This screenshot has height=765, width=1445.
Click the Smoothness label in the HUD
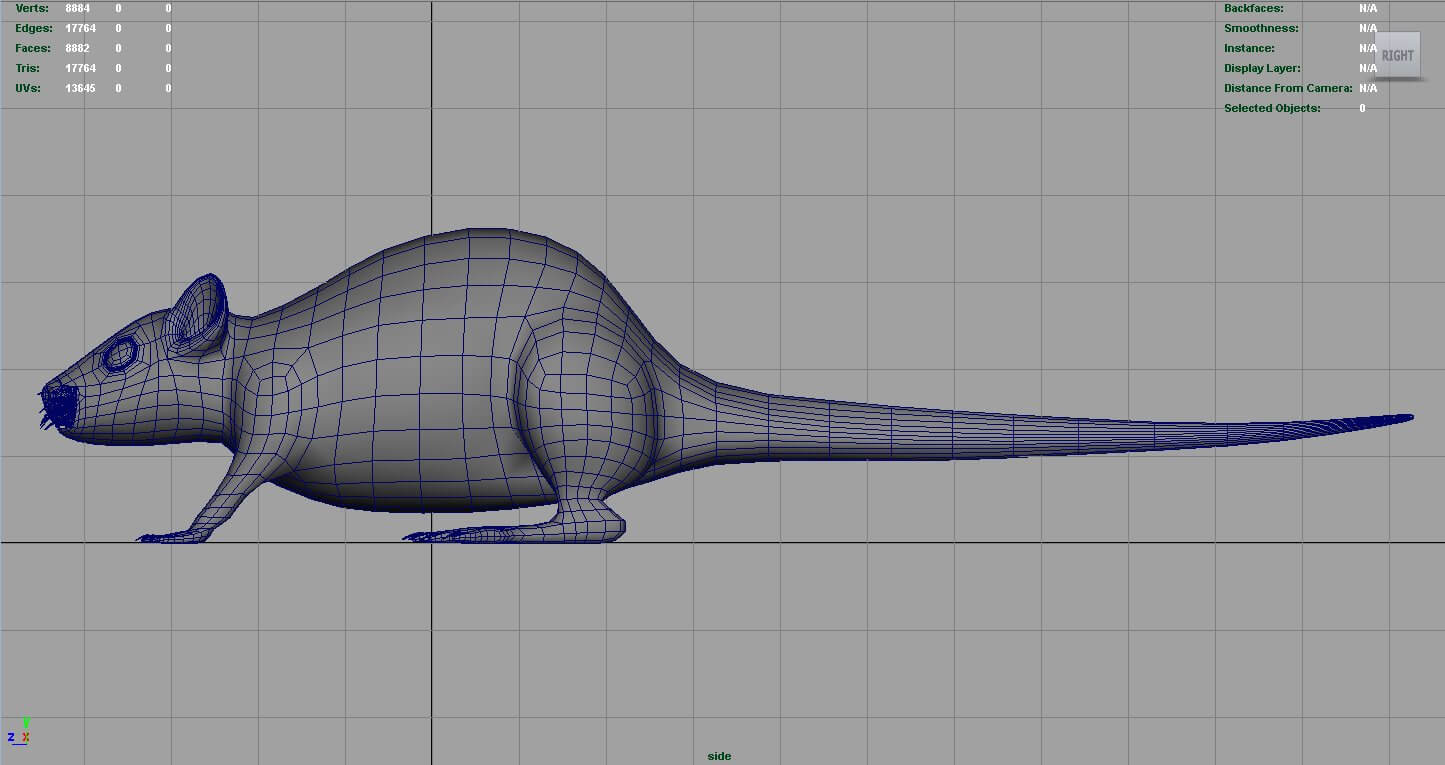(1261, 28)
